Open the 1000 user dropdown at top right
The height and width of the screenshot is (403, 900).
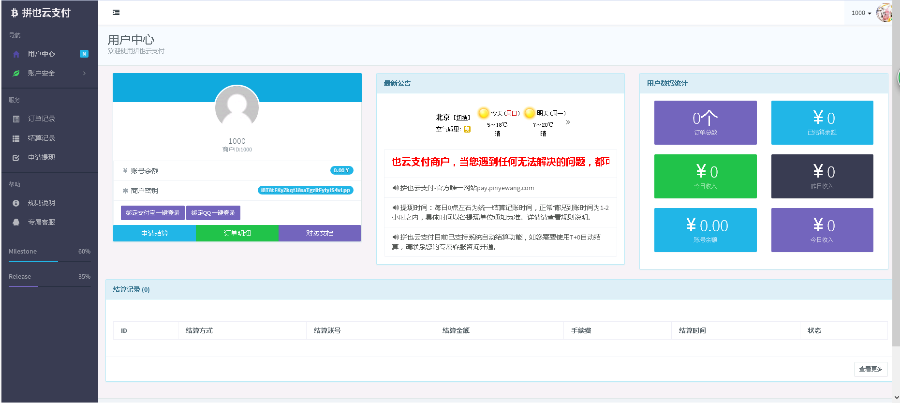click(x=860, y=13)
